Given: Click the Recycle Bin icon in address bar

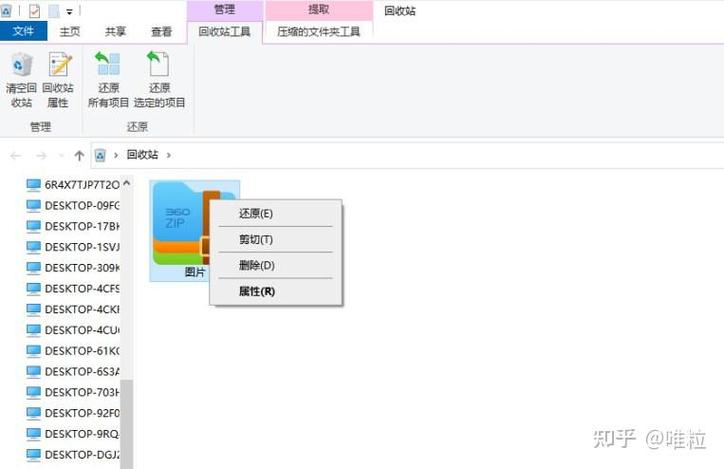Looking at the screenshot, I should point(100,155).
